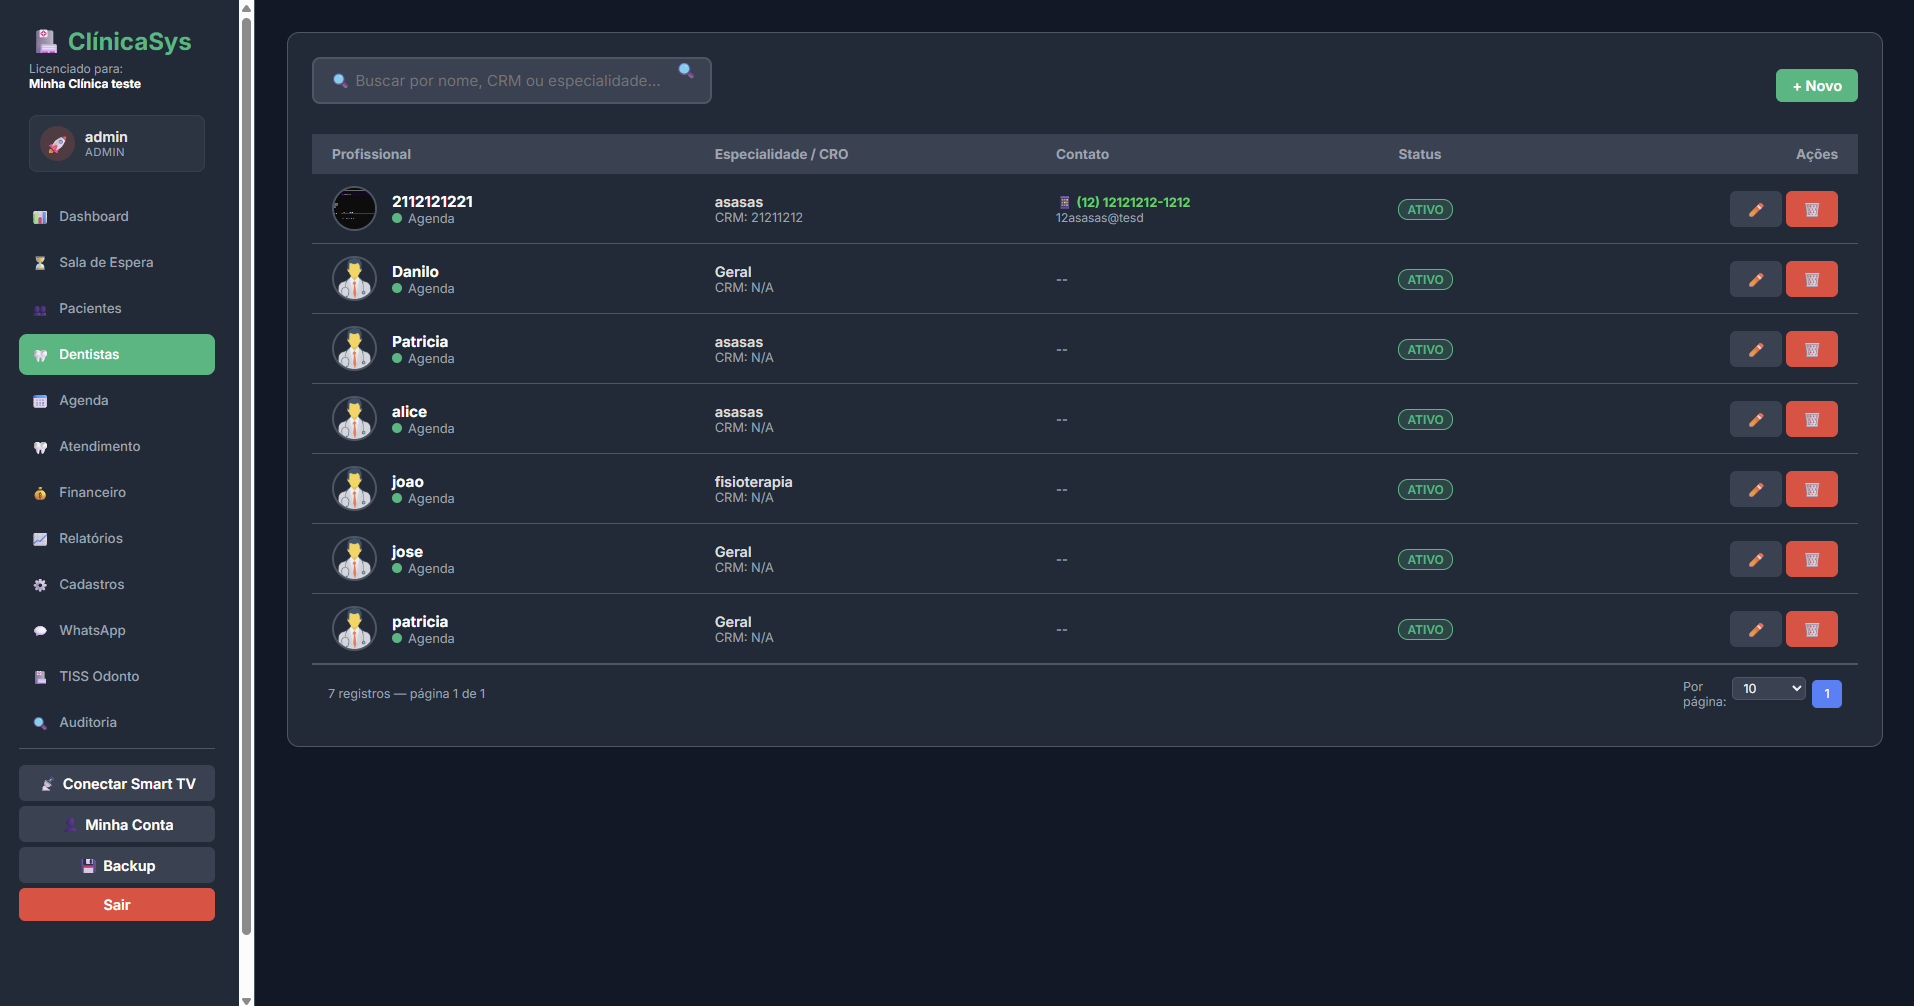1914x1006 pixels.
Task: Click the pencil edit icon for joao
Action: (x=1755, y=490)
